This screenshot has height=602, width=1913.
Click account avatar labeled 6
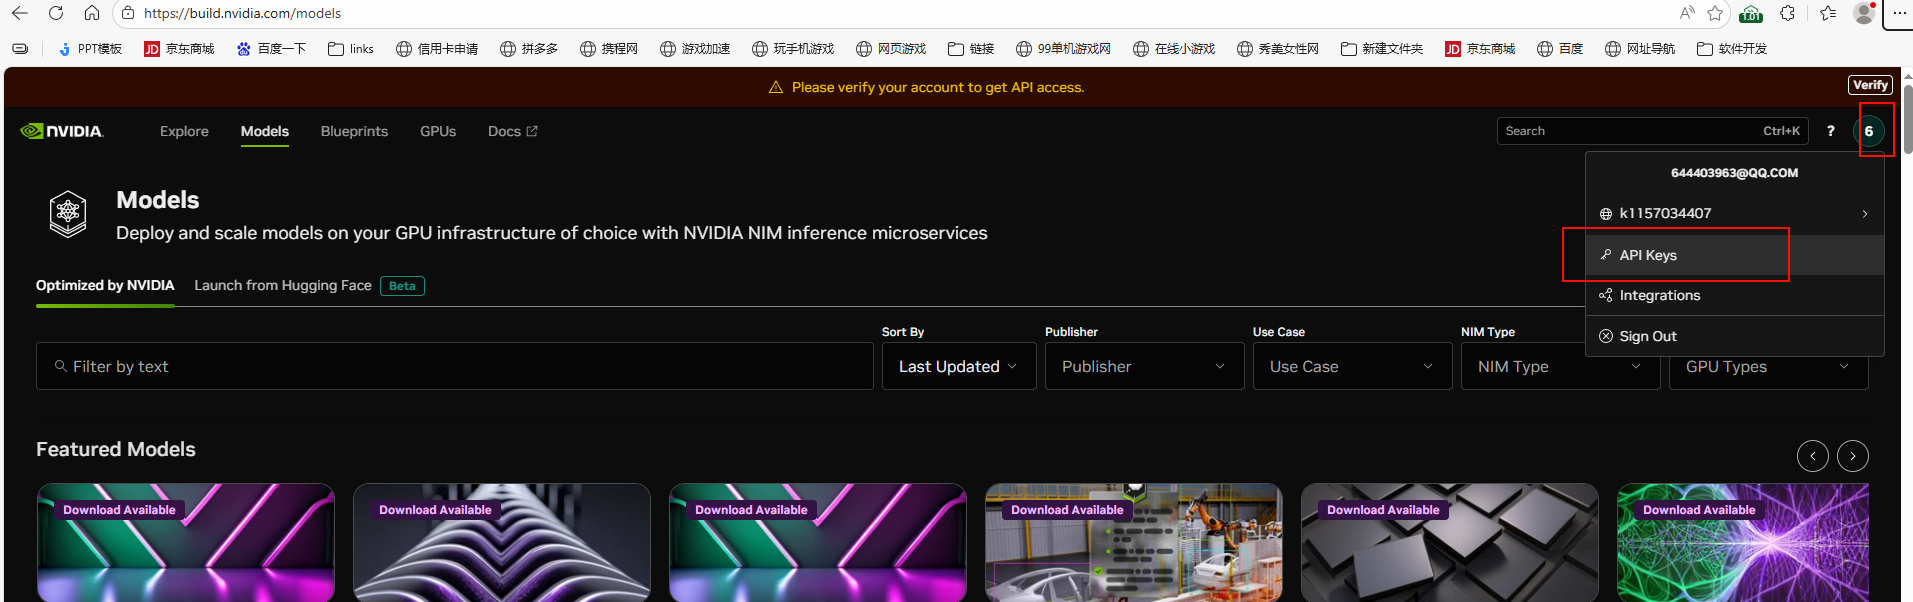pos(1869,131)
